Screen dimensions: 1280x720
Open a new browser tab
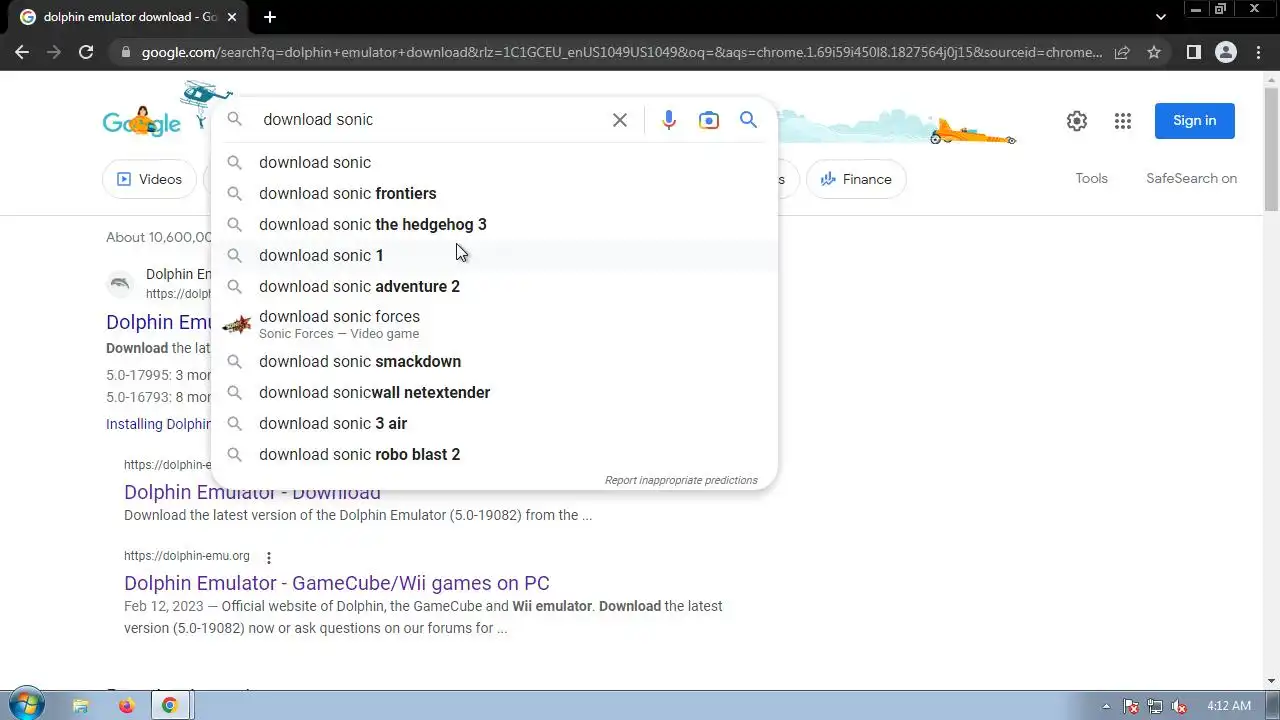click(x=270, y=17)
